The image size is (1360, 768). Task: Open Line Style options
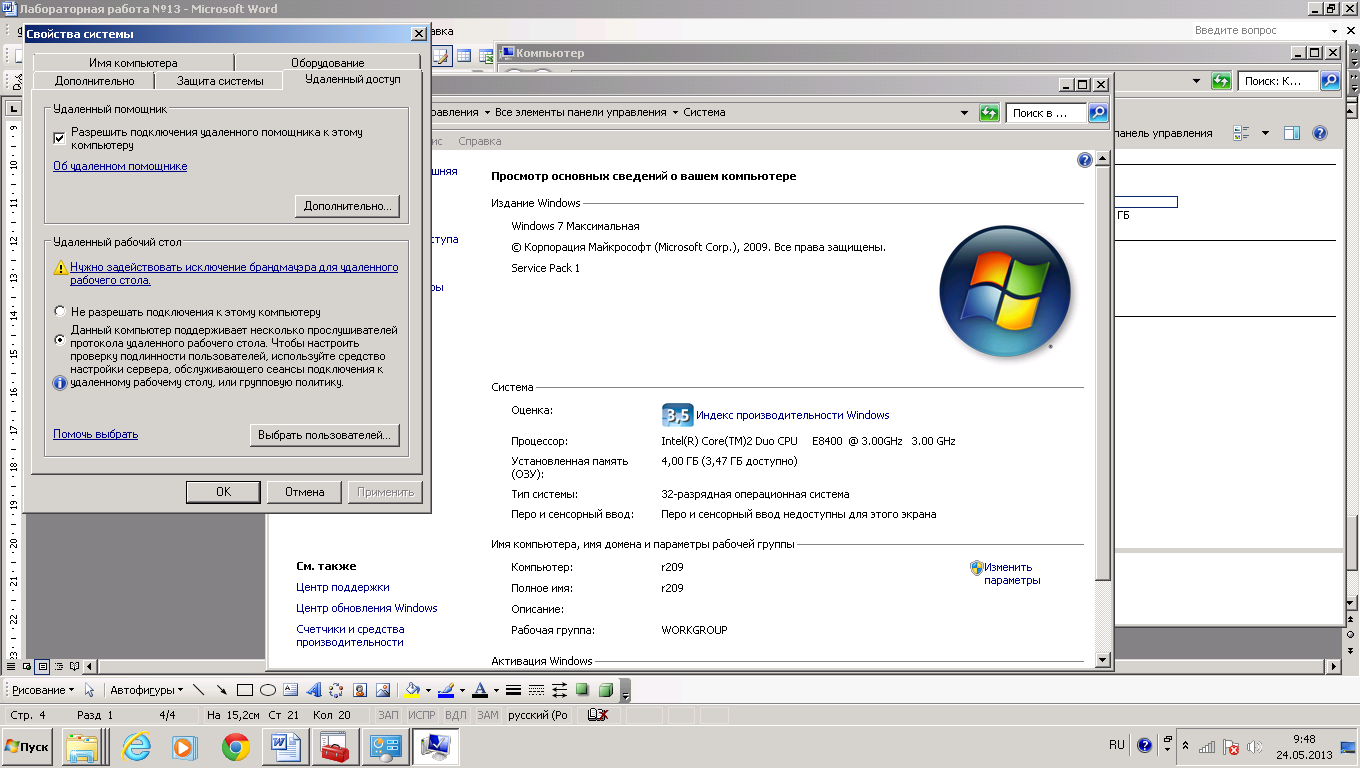pyautogui.click(x=513, y=690)
